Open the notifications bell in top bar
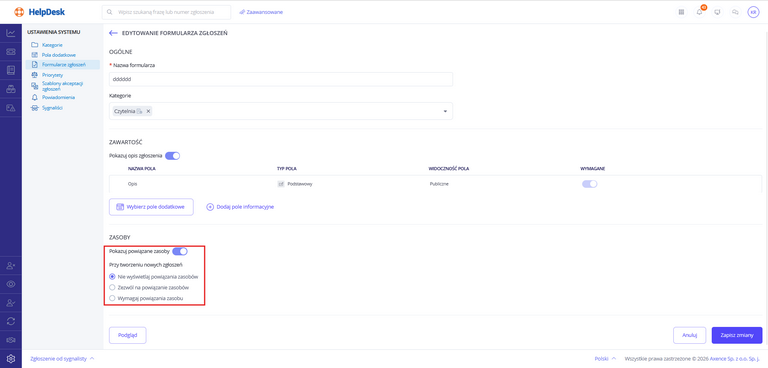 click(699, 12)
